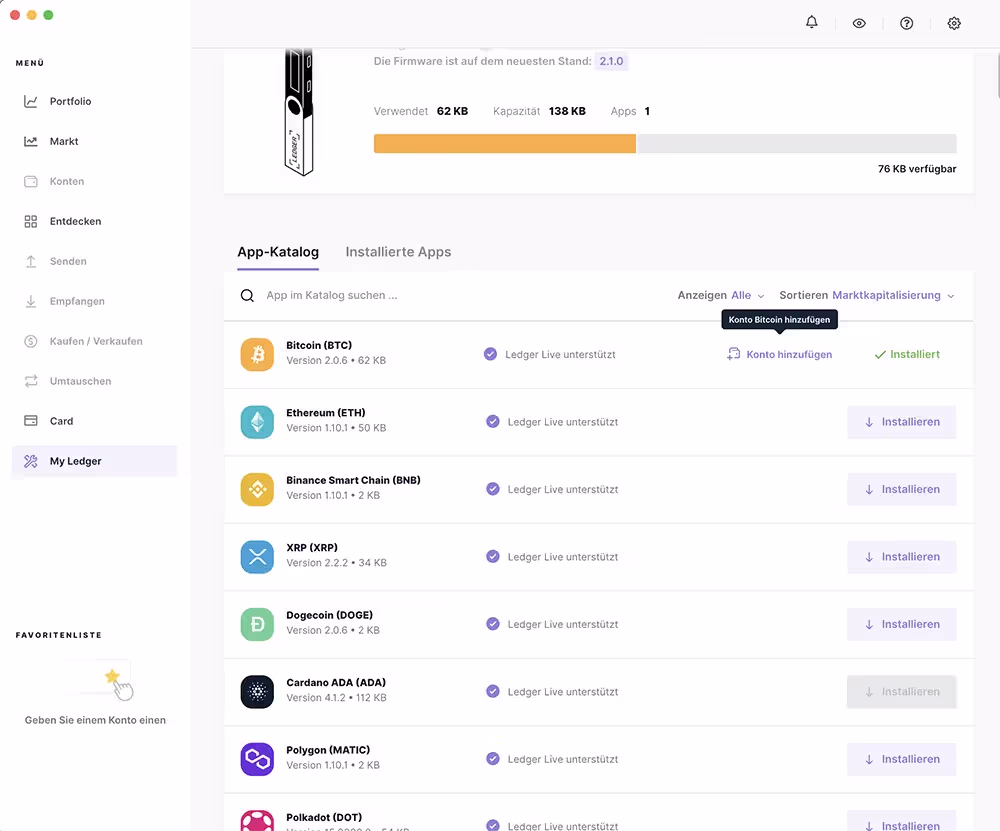Switch to the App-Katalog tab

278,252
